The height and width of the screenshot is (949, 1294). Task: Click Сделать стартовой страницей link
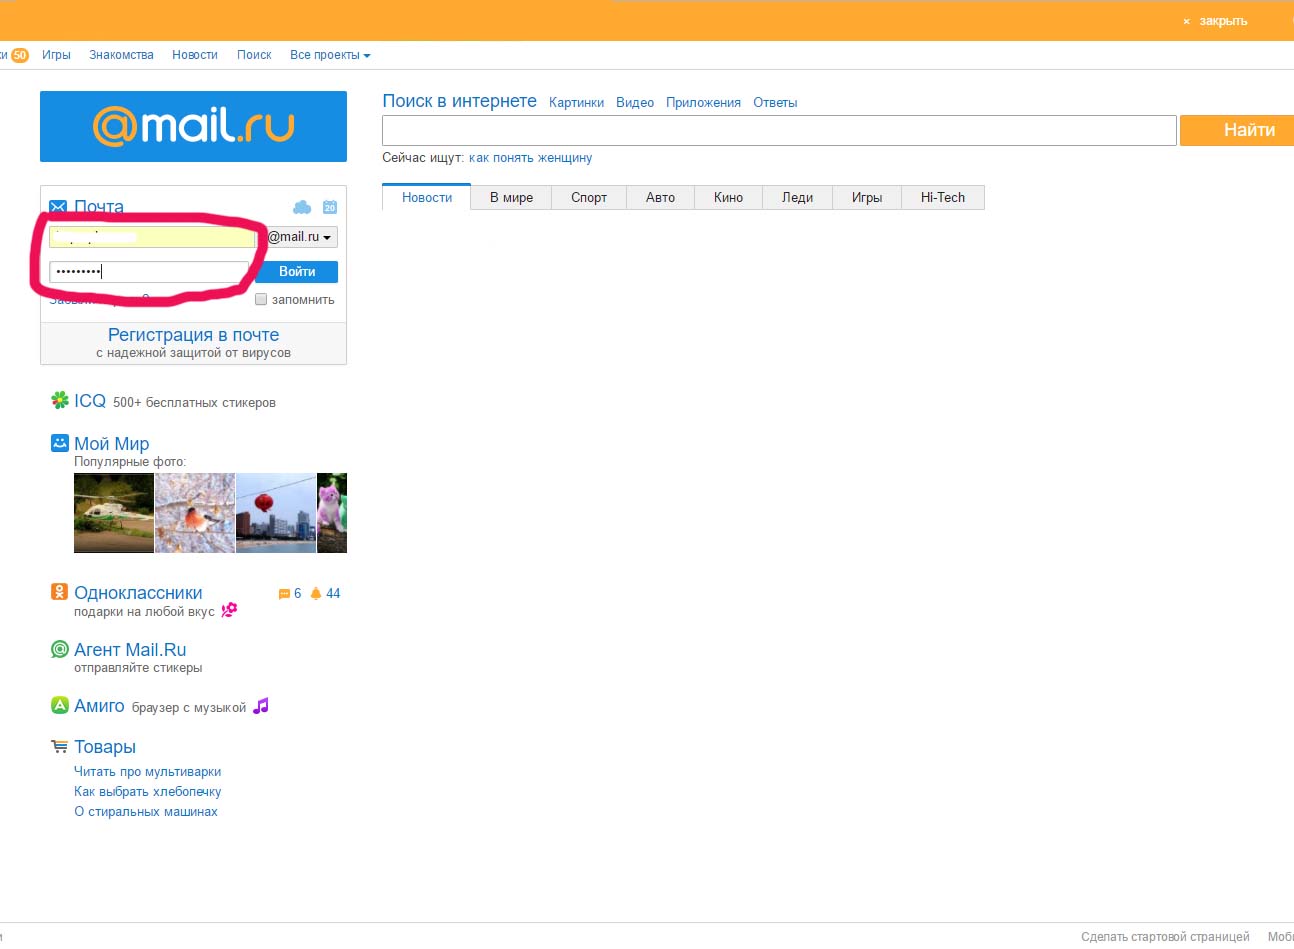click(x=1165, y=937)
